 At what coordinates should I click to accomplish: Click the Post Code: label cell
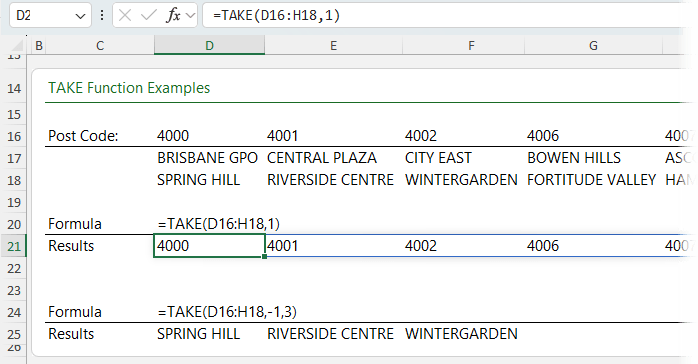[83, 136]
